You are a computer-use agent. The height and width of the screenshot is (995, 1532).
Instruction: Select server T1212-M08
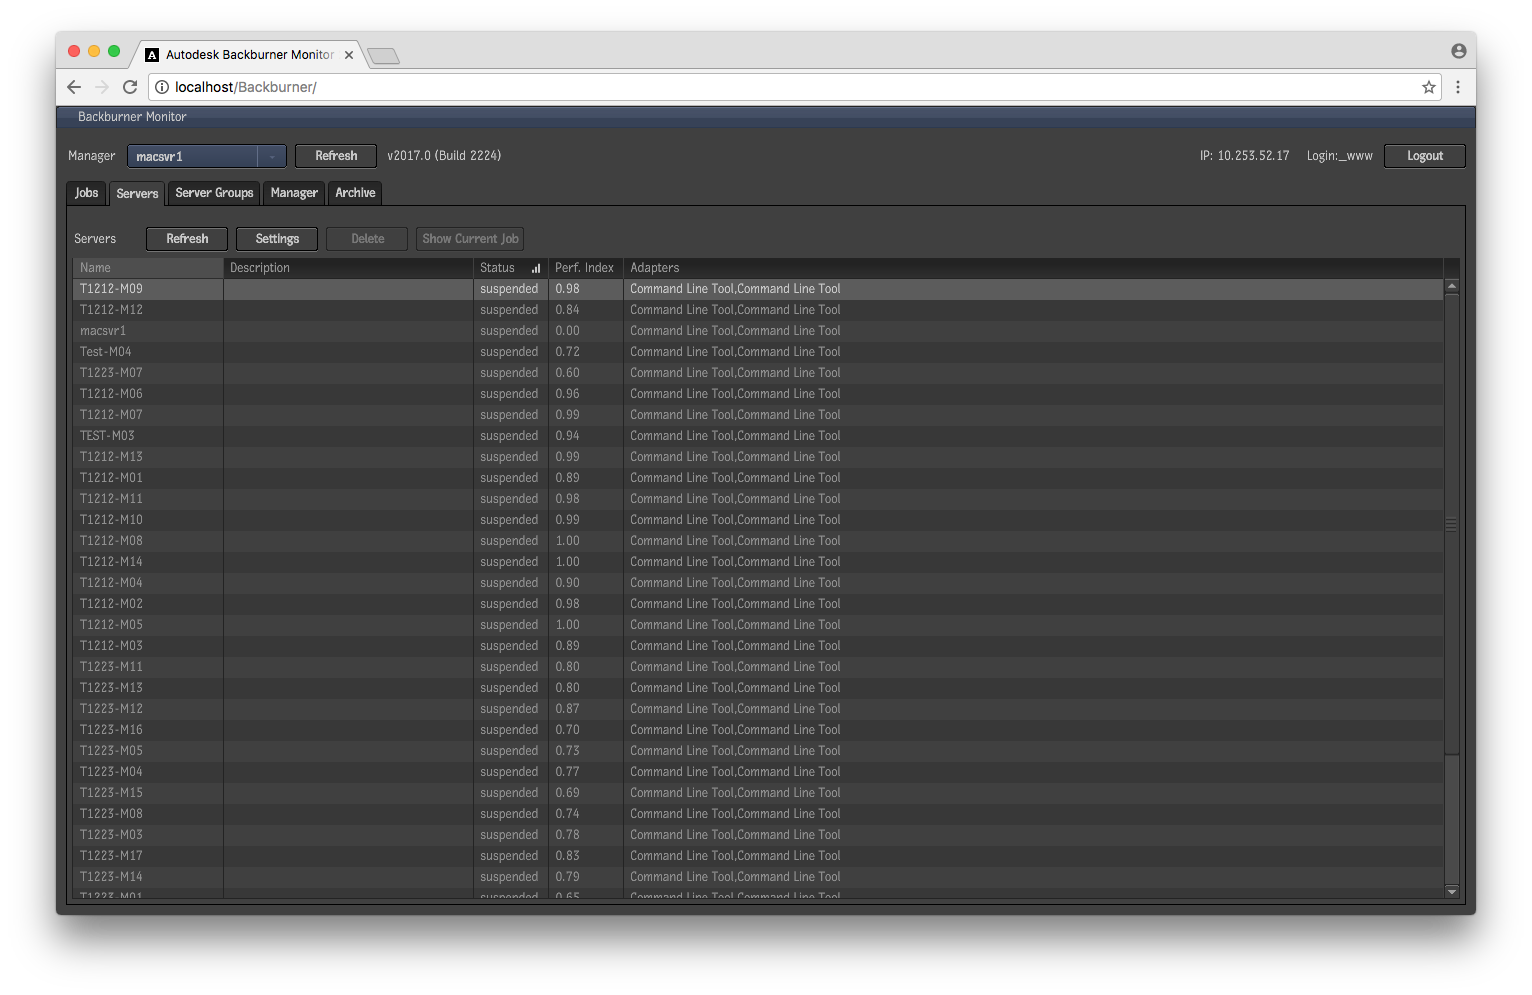click(x=758, y=541)
